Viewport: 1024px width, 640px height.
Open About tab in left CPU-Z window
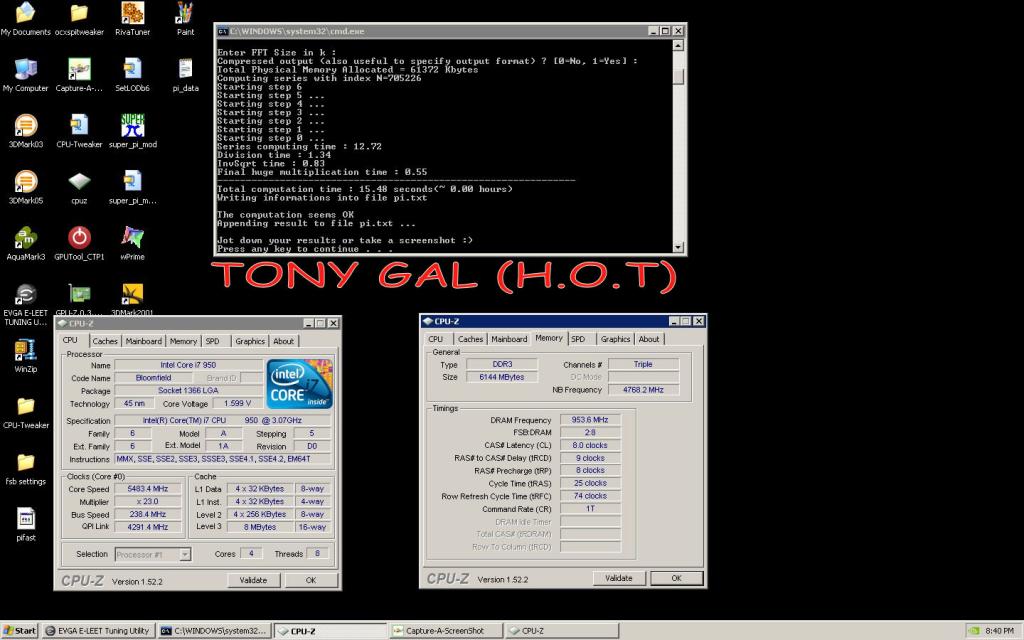click(x=283, y=341)
